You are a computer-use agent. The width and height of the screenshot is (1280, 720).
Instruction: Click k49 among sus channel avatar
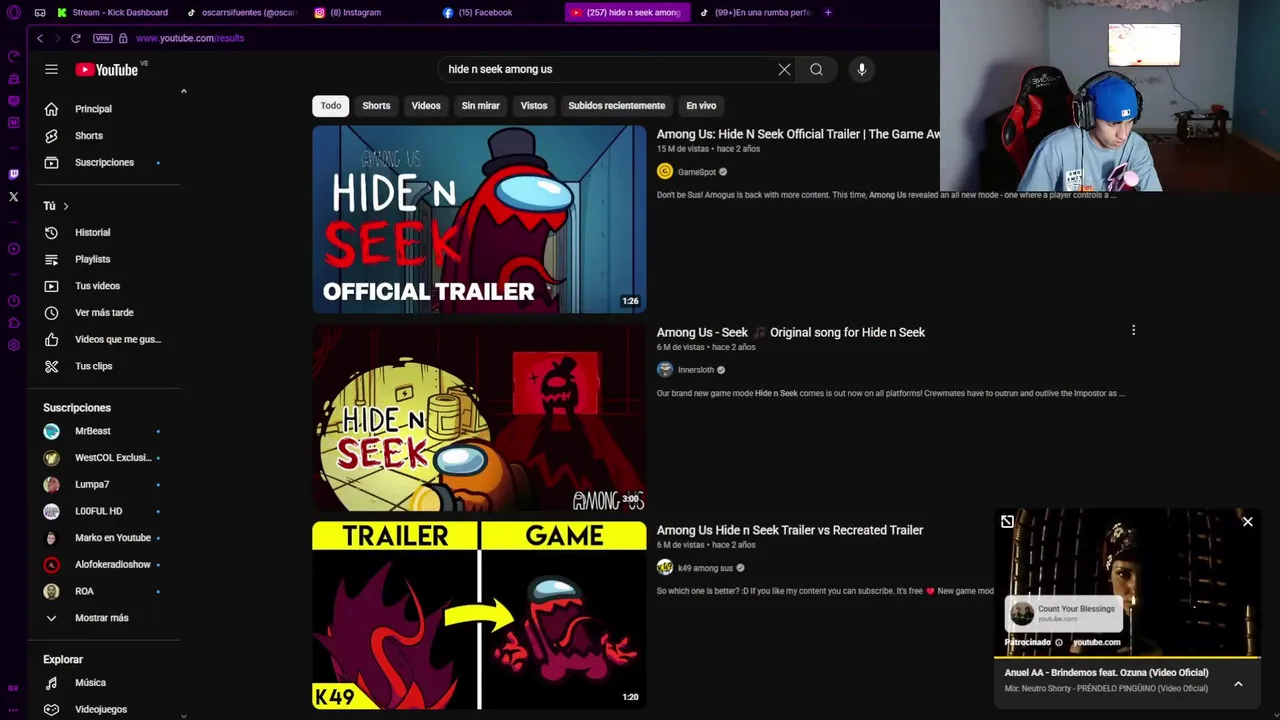[x=665, y=568]
